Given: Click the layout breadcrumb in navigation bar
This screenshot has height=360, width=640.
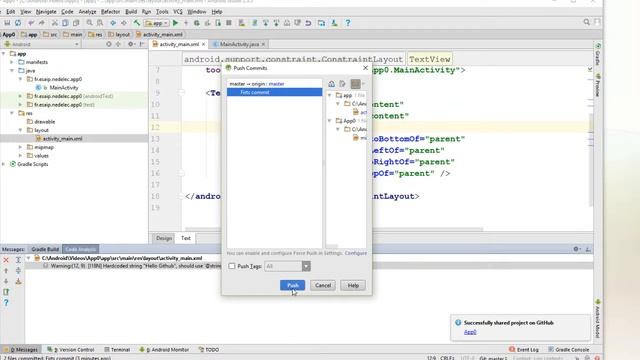Looking at the screenshot, I should click(119, 35).
